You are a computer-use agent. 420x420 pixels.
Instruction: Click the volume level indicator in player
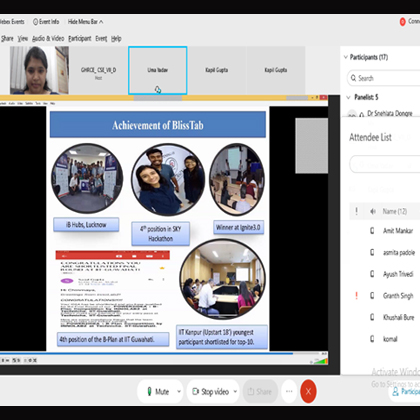coord(320,361)
